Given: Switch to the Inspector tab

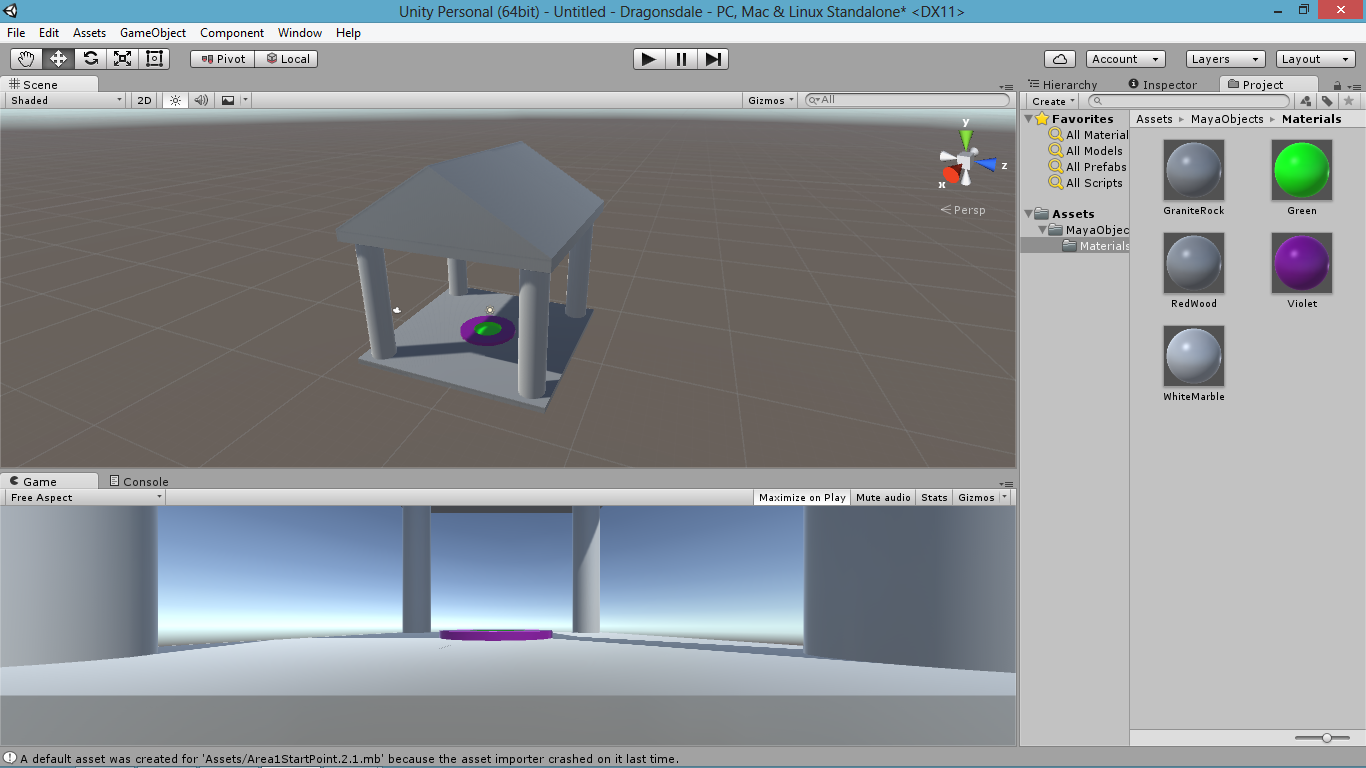Looking at the screenshot, I should (1163, 85).
